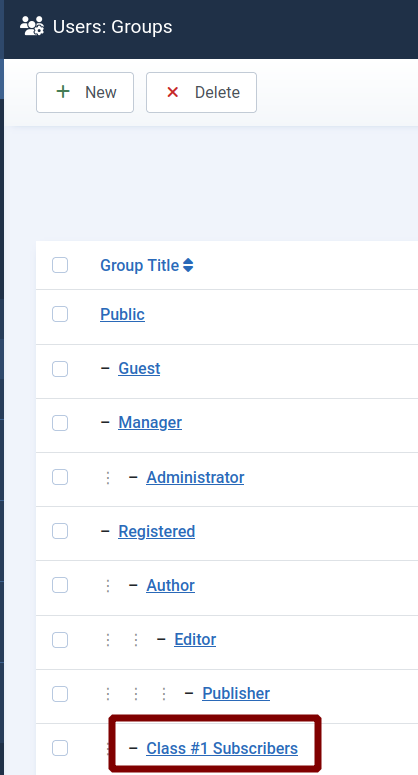Open the Public group link

pyautogui.click(x=123, y=314)
